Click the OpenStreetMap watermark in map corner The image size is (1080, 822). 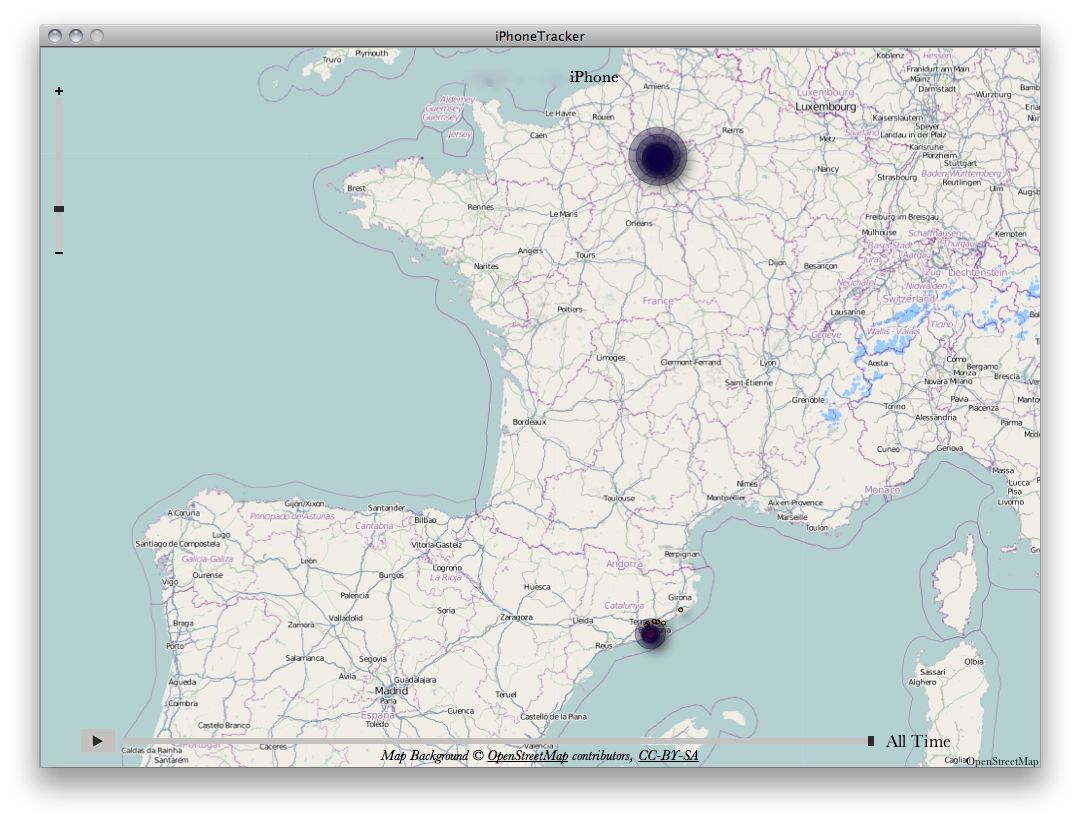[1001, 761]
